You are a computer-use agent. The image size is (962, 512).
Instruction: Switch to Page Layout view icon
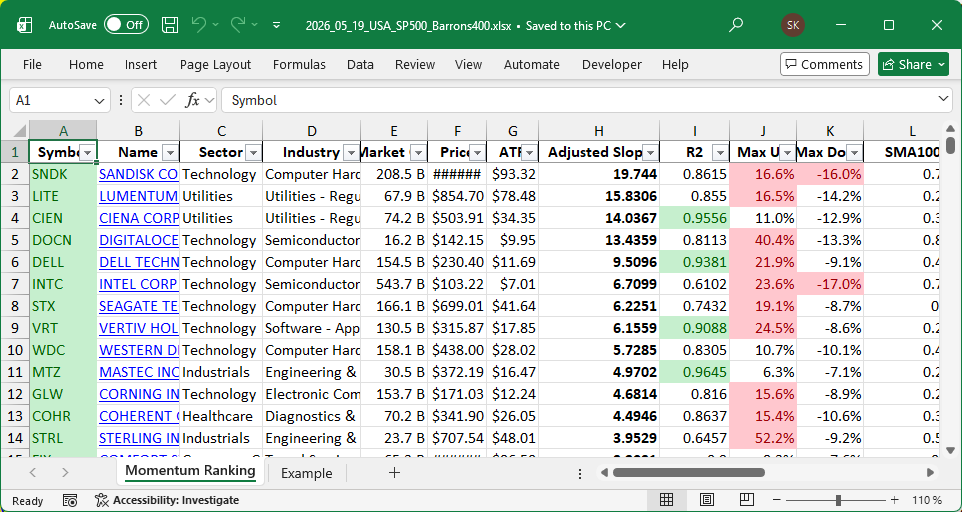[x=707, y=500]
